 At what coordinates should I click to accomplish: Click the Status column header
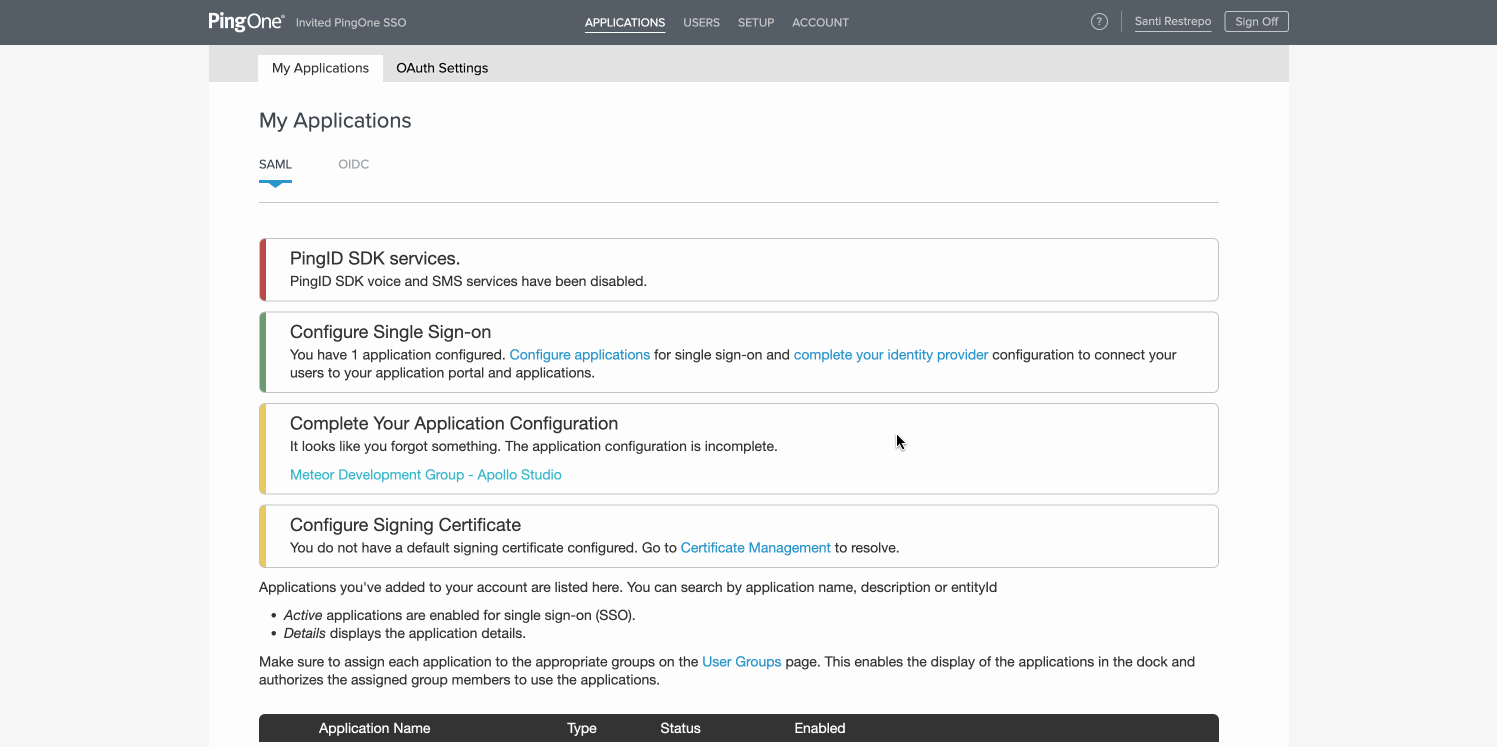pyautogui.click(x=680, y=728)
